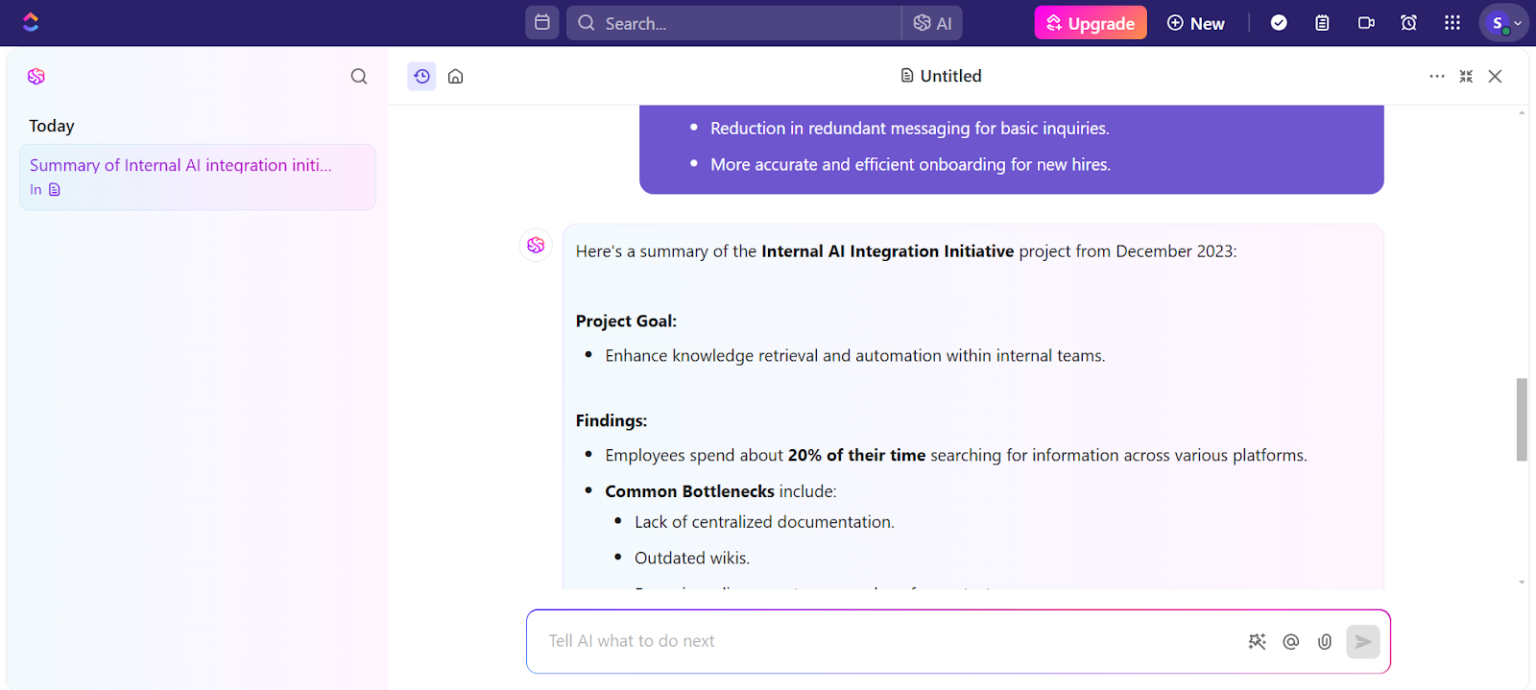Toggle the chat history panel icon

(422, 76)
